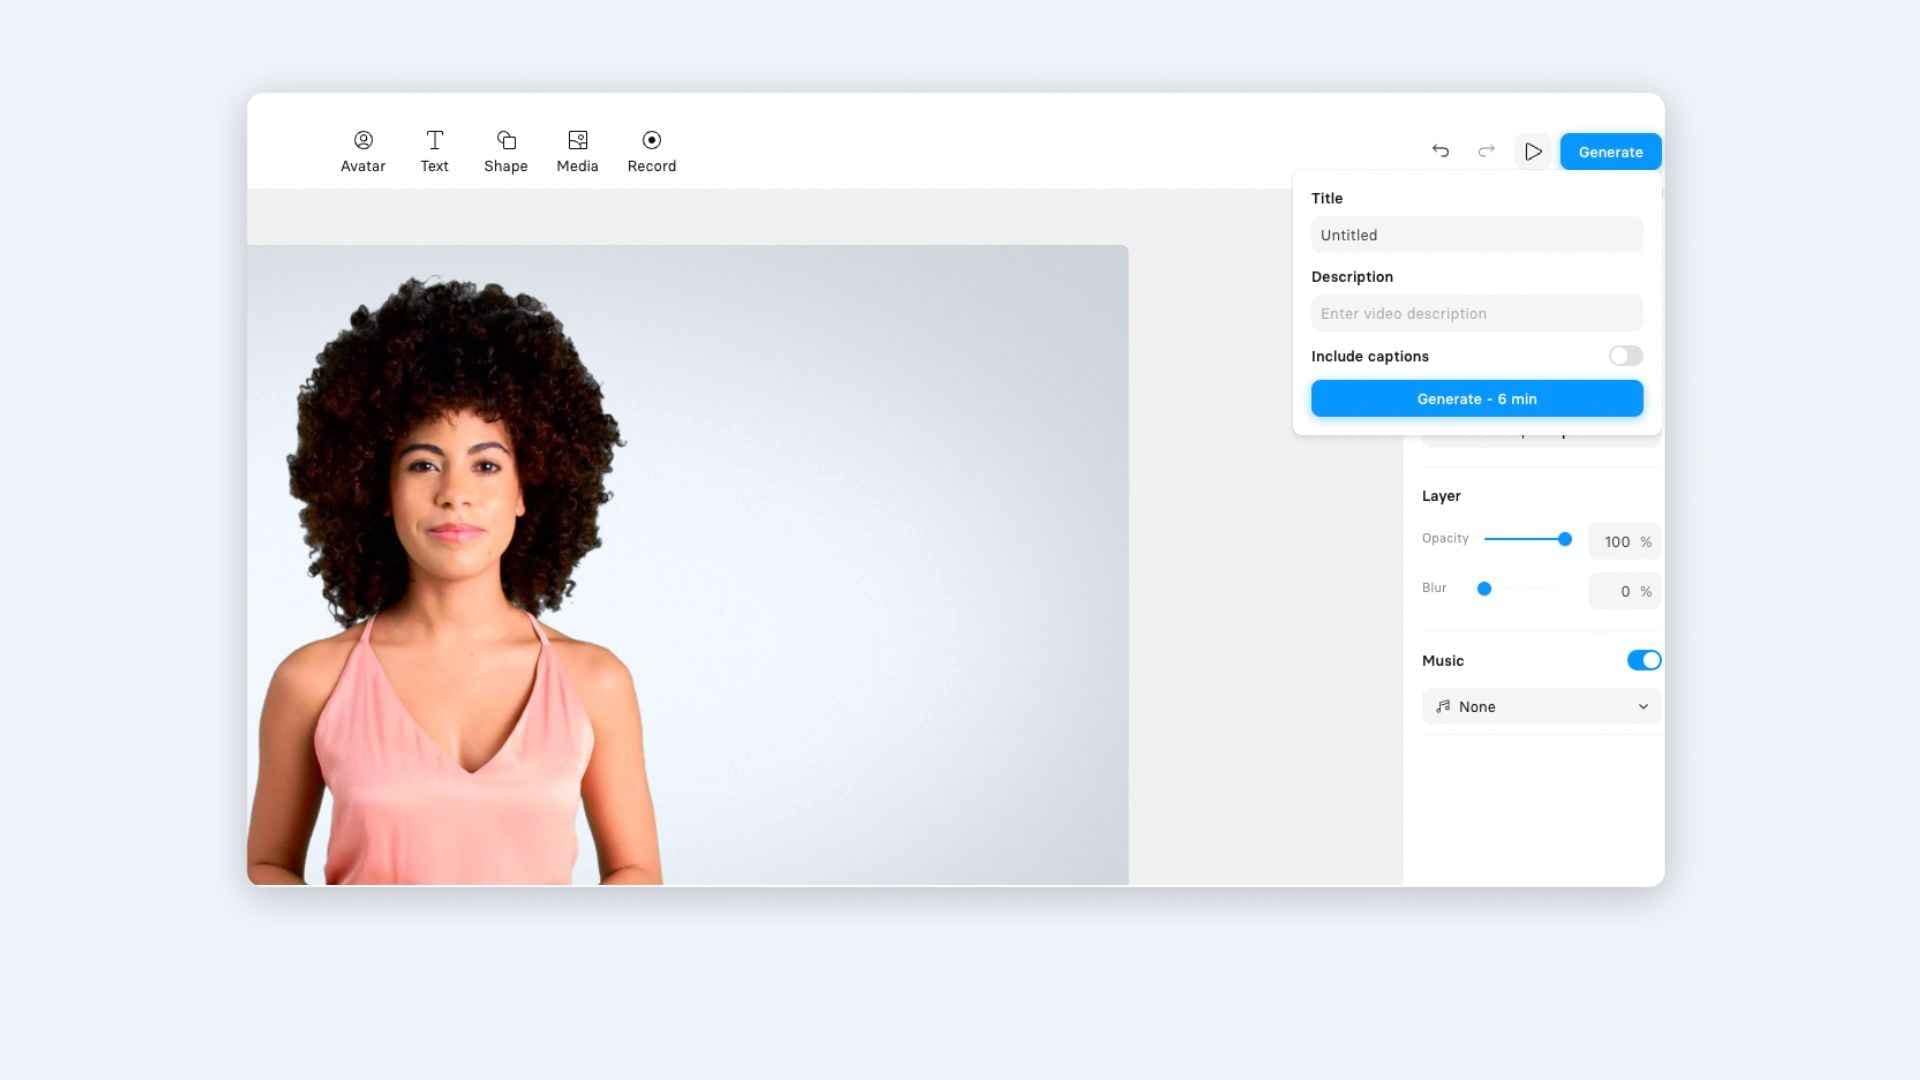This screenshot has width=1920, height=1080.
Task: Select the Text tool
Action: pyautogui.click(x=435, y=150)
